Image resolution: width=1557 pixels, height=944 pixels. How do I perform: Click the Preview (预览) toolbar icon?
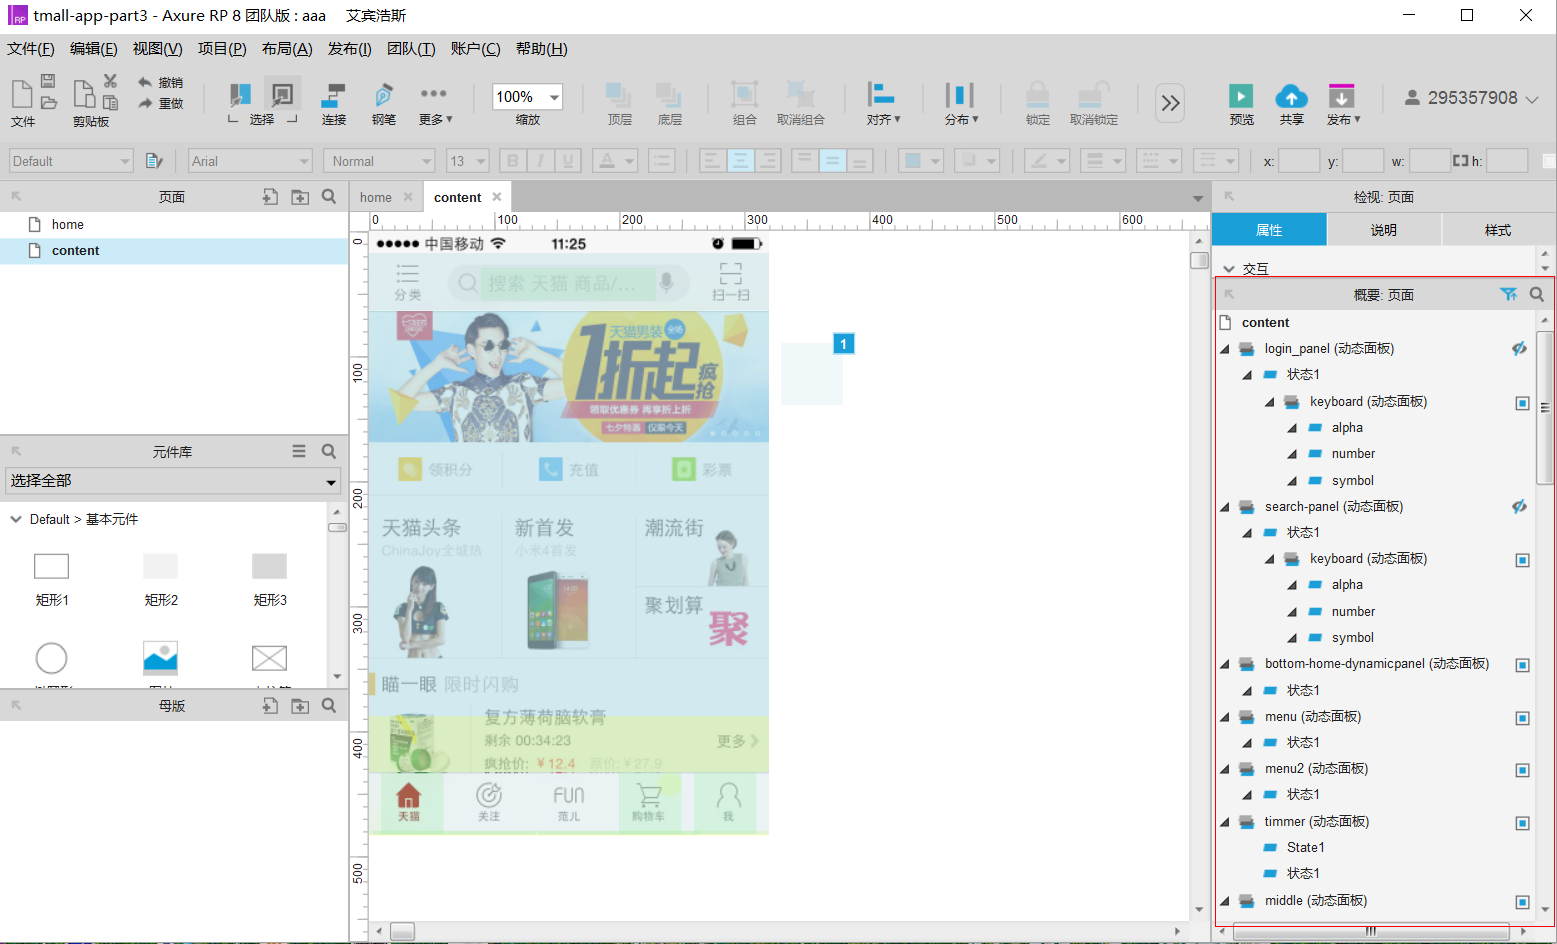click(x=1241, y=96)
